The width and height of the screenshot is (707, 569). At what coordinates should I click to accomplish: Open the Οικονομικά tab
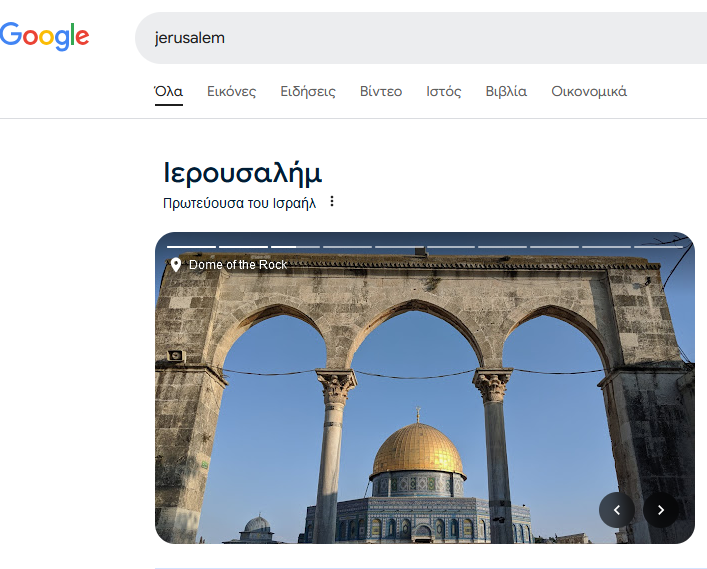[x=589, y=92]
